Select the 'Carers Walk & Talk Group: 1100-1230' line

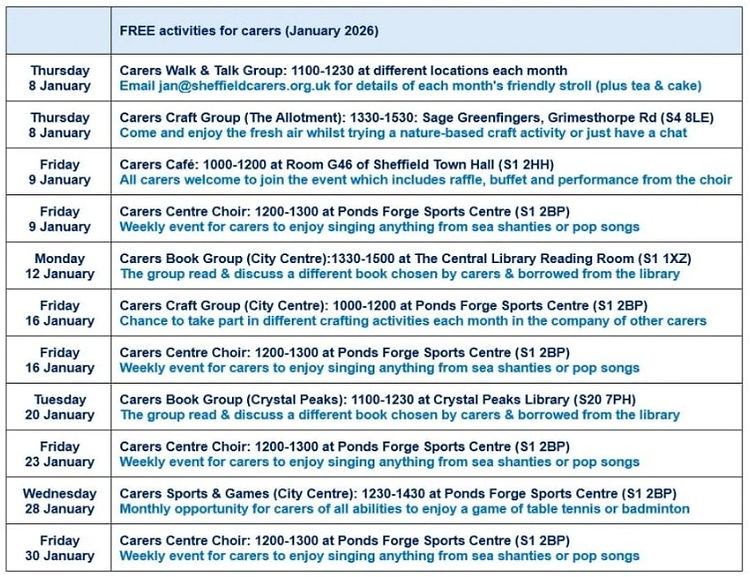coord(343,70)
